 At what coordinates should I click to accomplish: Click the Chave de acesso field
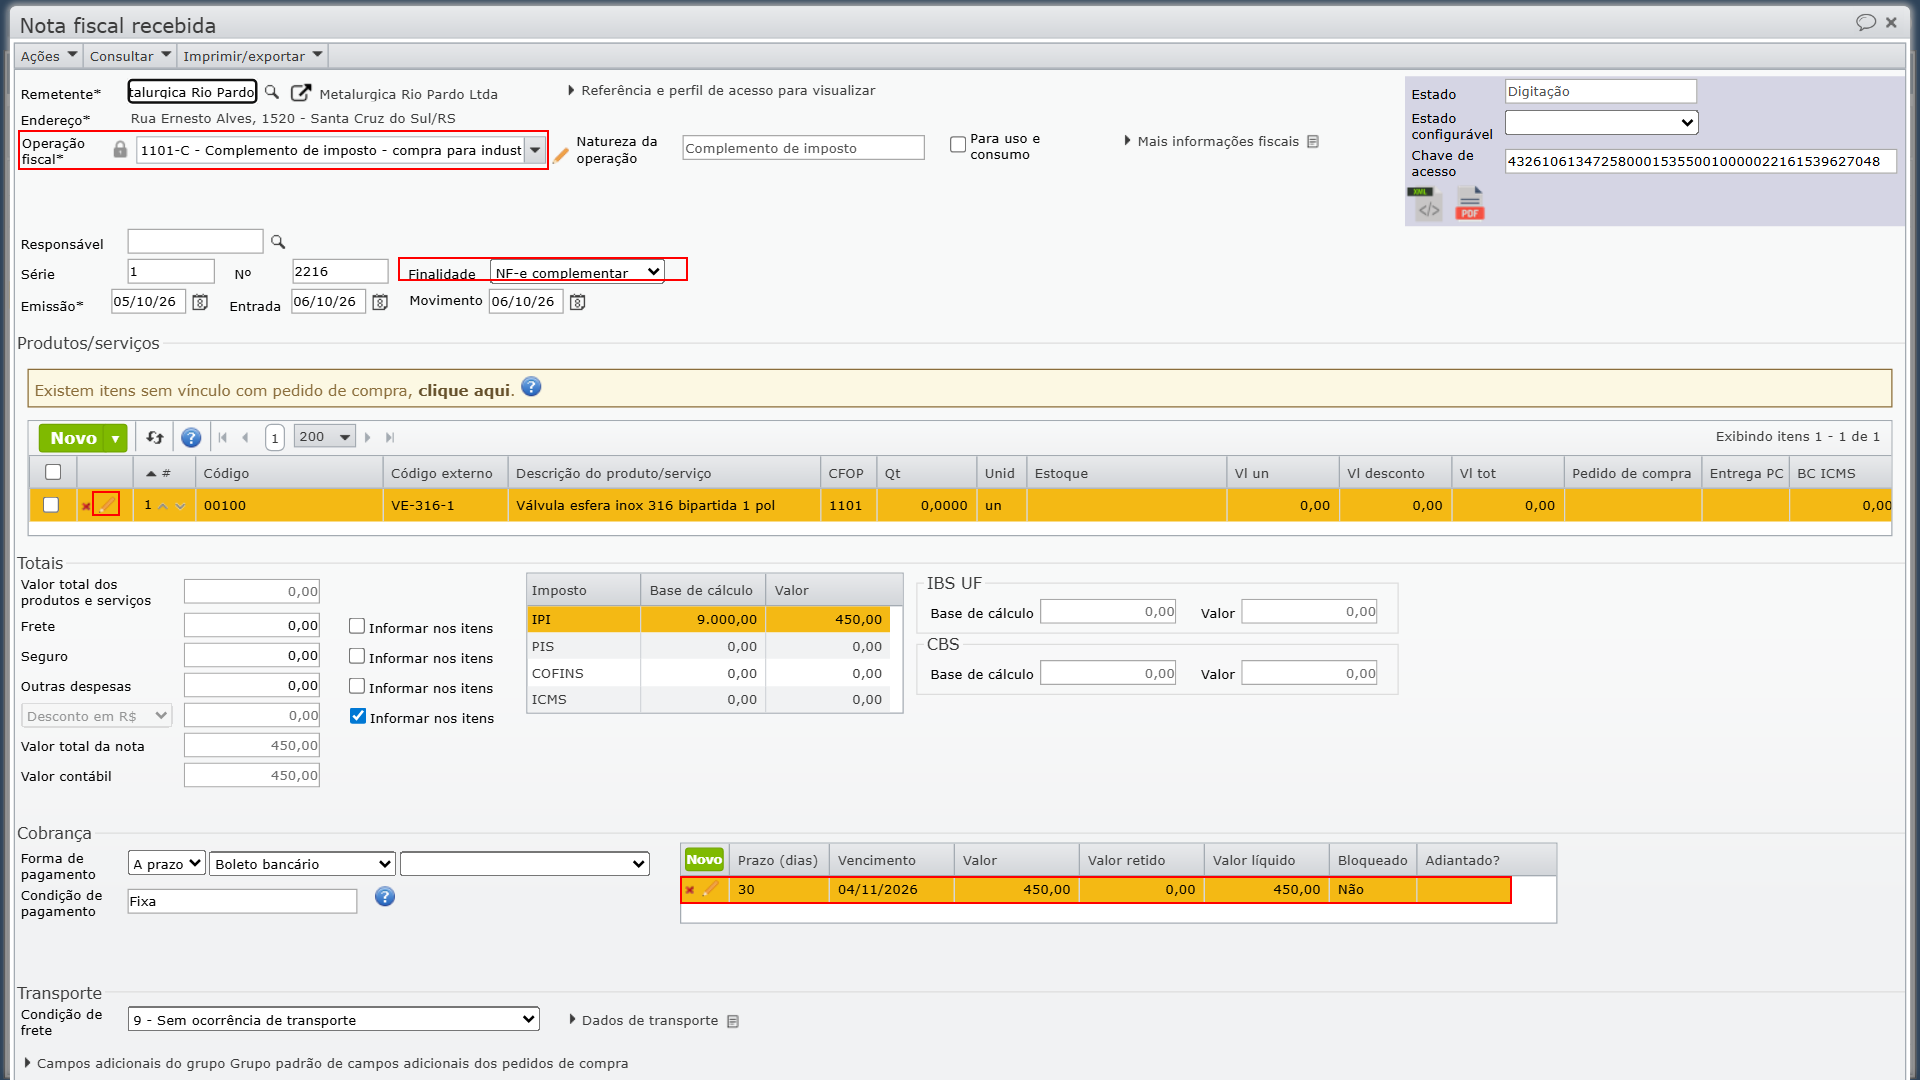[1700, 161]
